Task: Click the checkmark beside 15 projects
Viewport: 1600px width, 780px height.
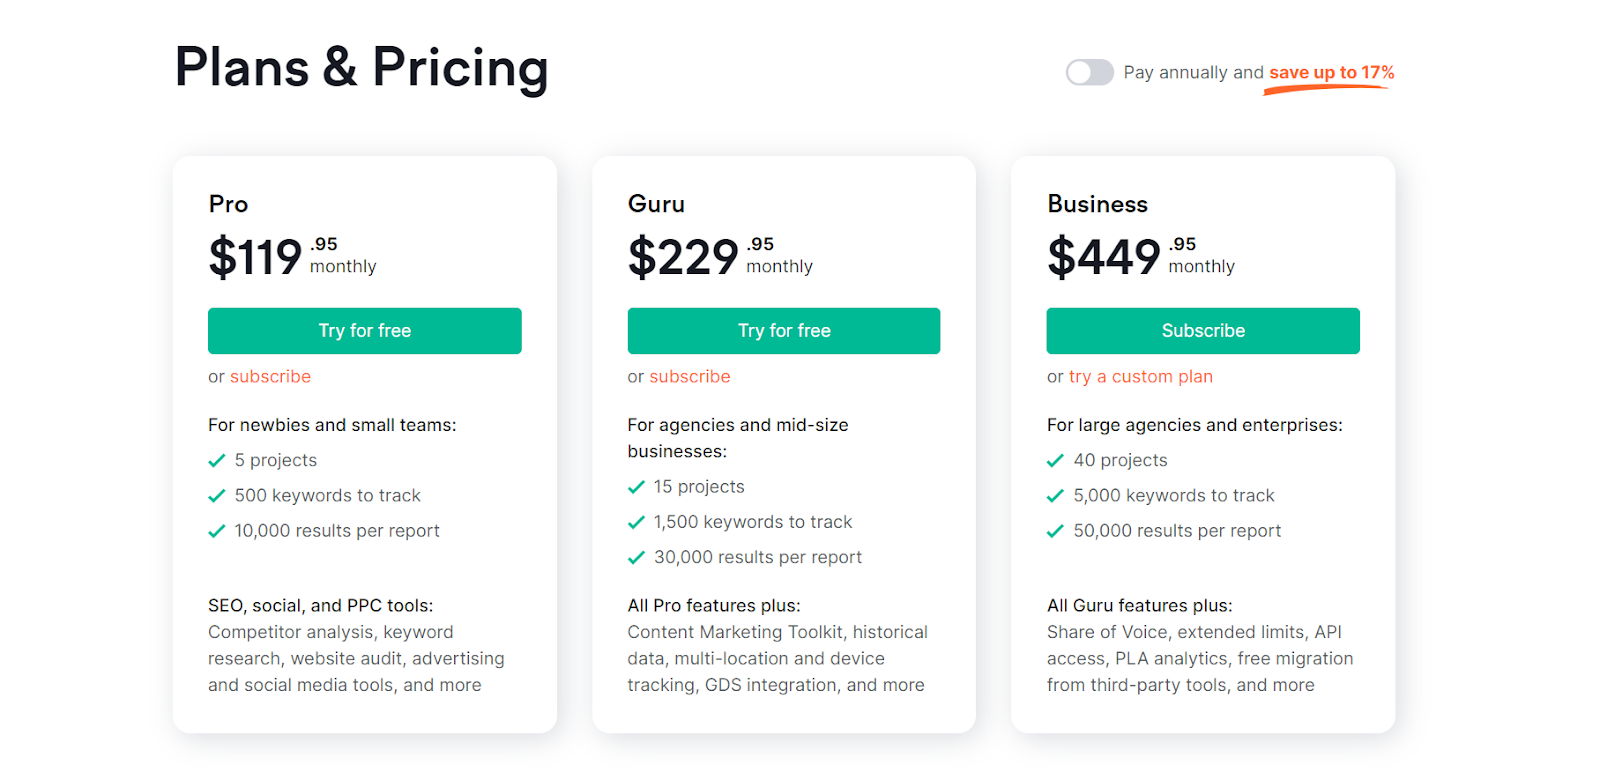Action: pyautogui.click(x=636, y=487)
